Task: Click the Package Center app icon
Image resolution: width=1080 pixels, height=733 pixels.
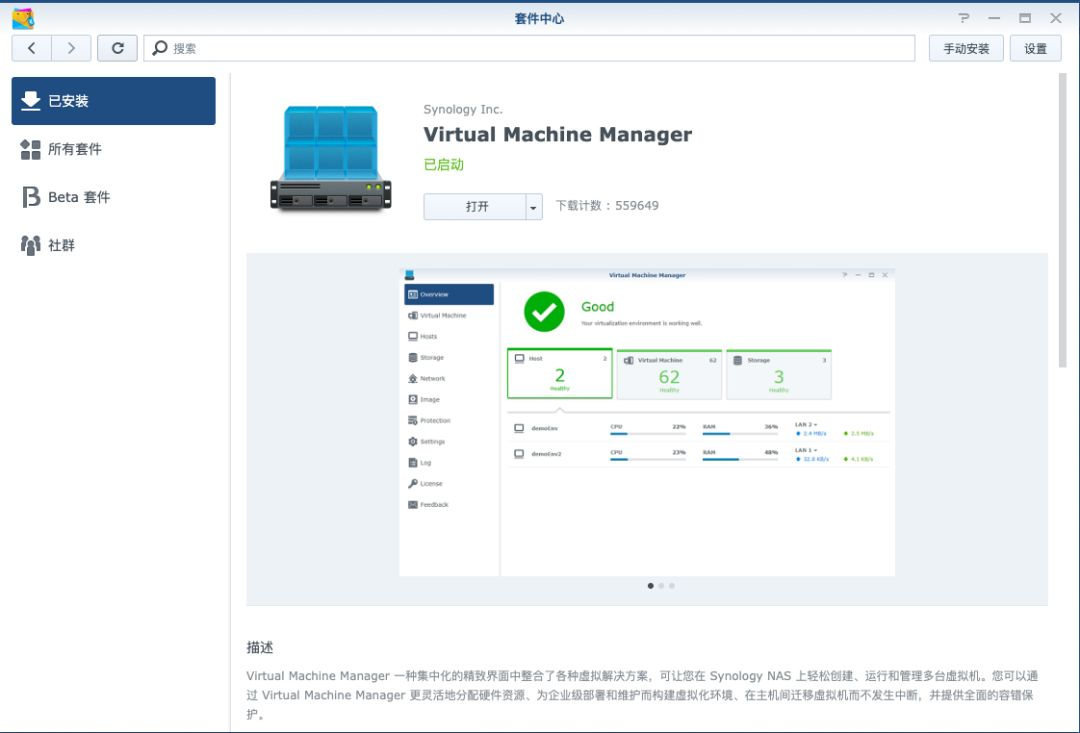Action: coord(23,19)
